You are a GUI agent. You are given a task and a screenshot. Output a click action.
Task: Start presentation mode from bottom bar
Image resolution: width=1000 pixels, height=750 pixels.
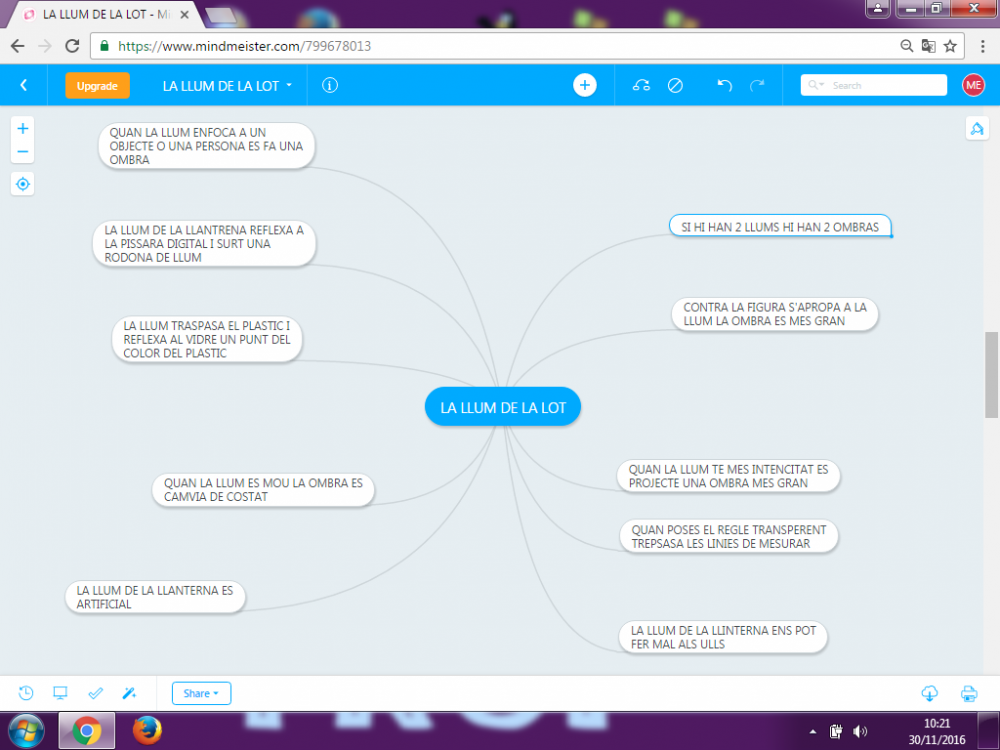pyautogui.click(x=60, y=693)
